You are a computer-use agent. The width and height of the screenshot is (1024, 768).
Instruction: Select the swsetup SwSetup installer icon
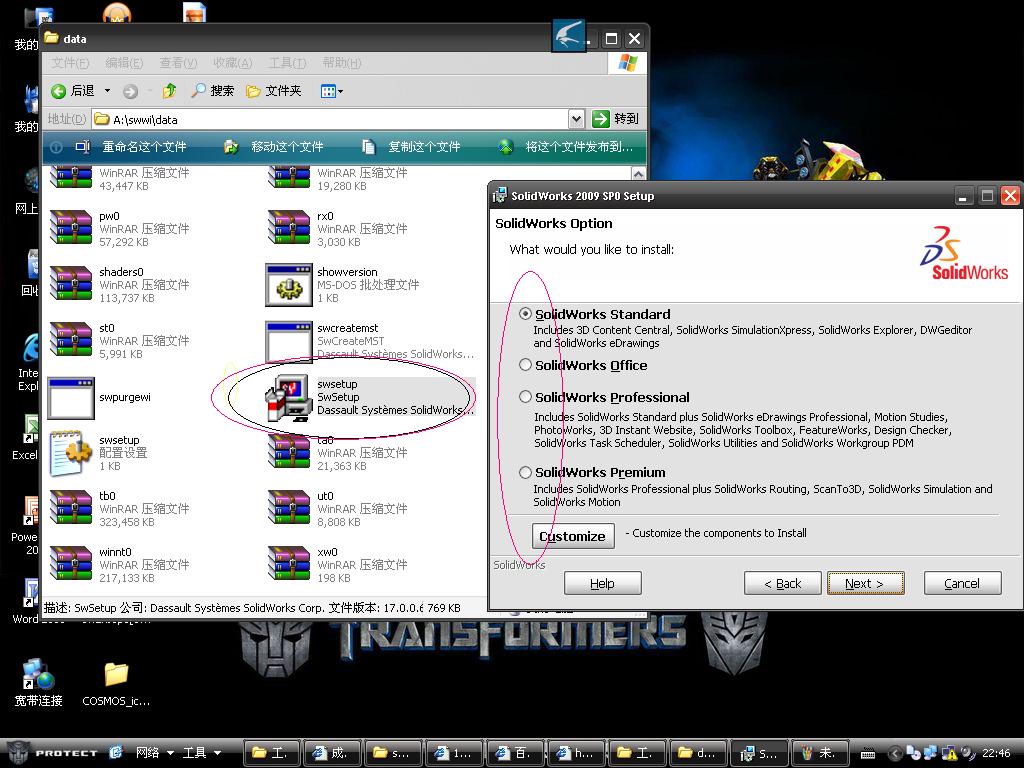[x=289, y=398]
